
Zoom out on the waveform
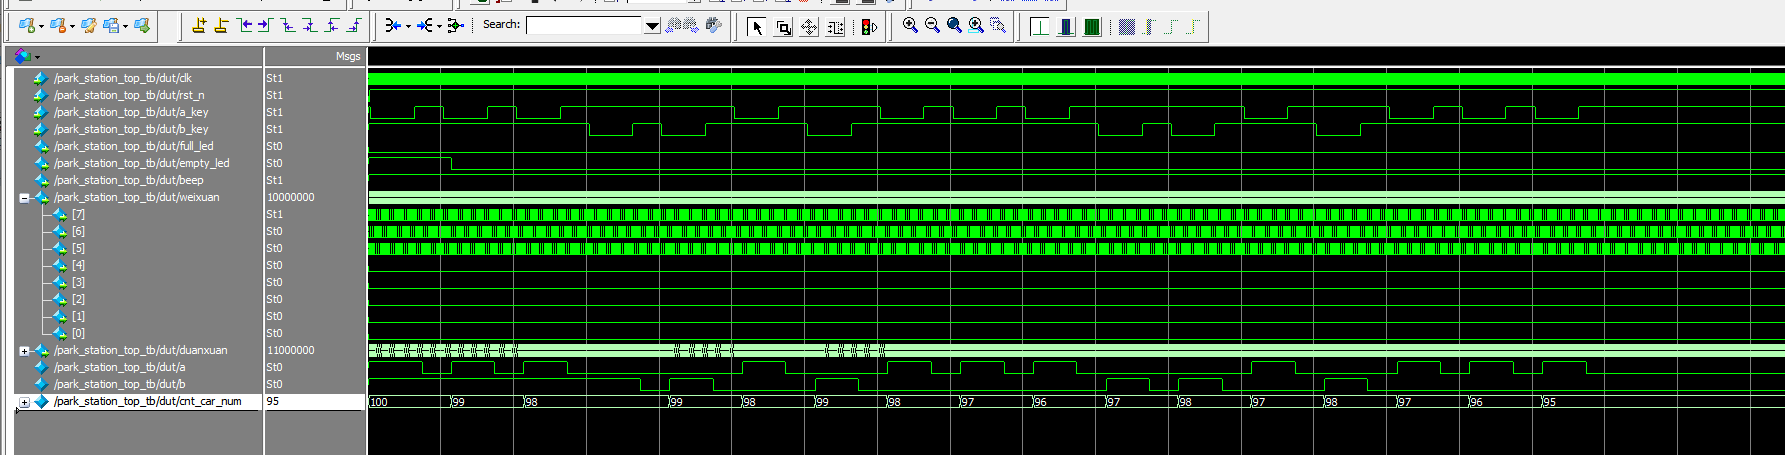click(932, 25)
